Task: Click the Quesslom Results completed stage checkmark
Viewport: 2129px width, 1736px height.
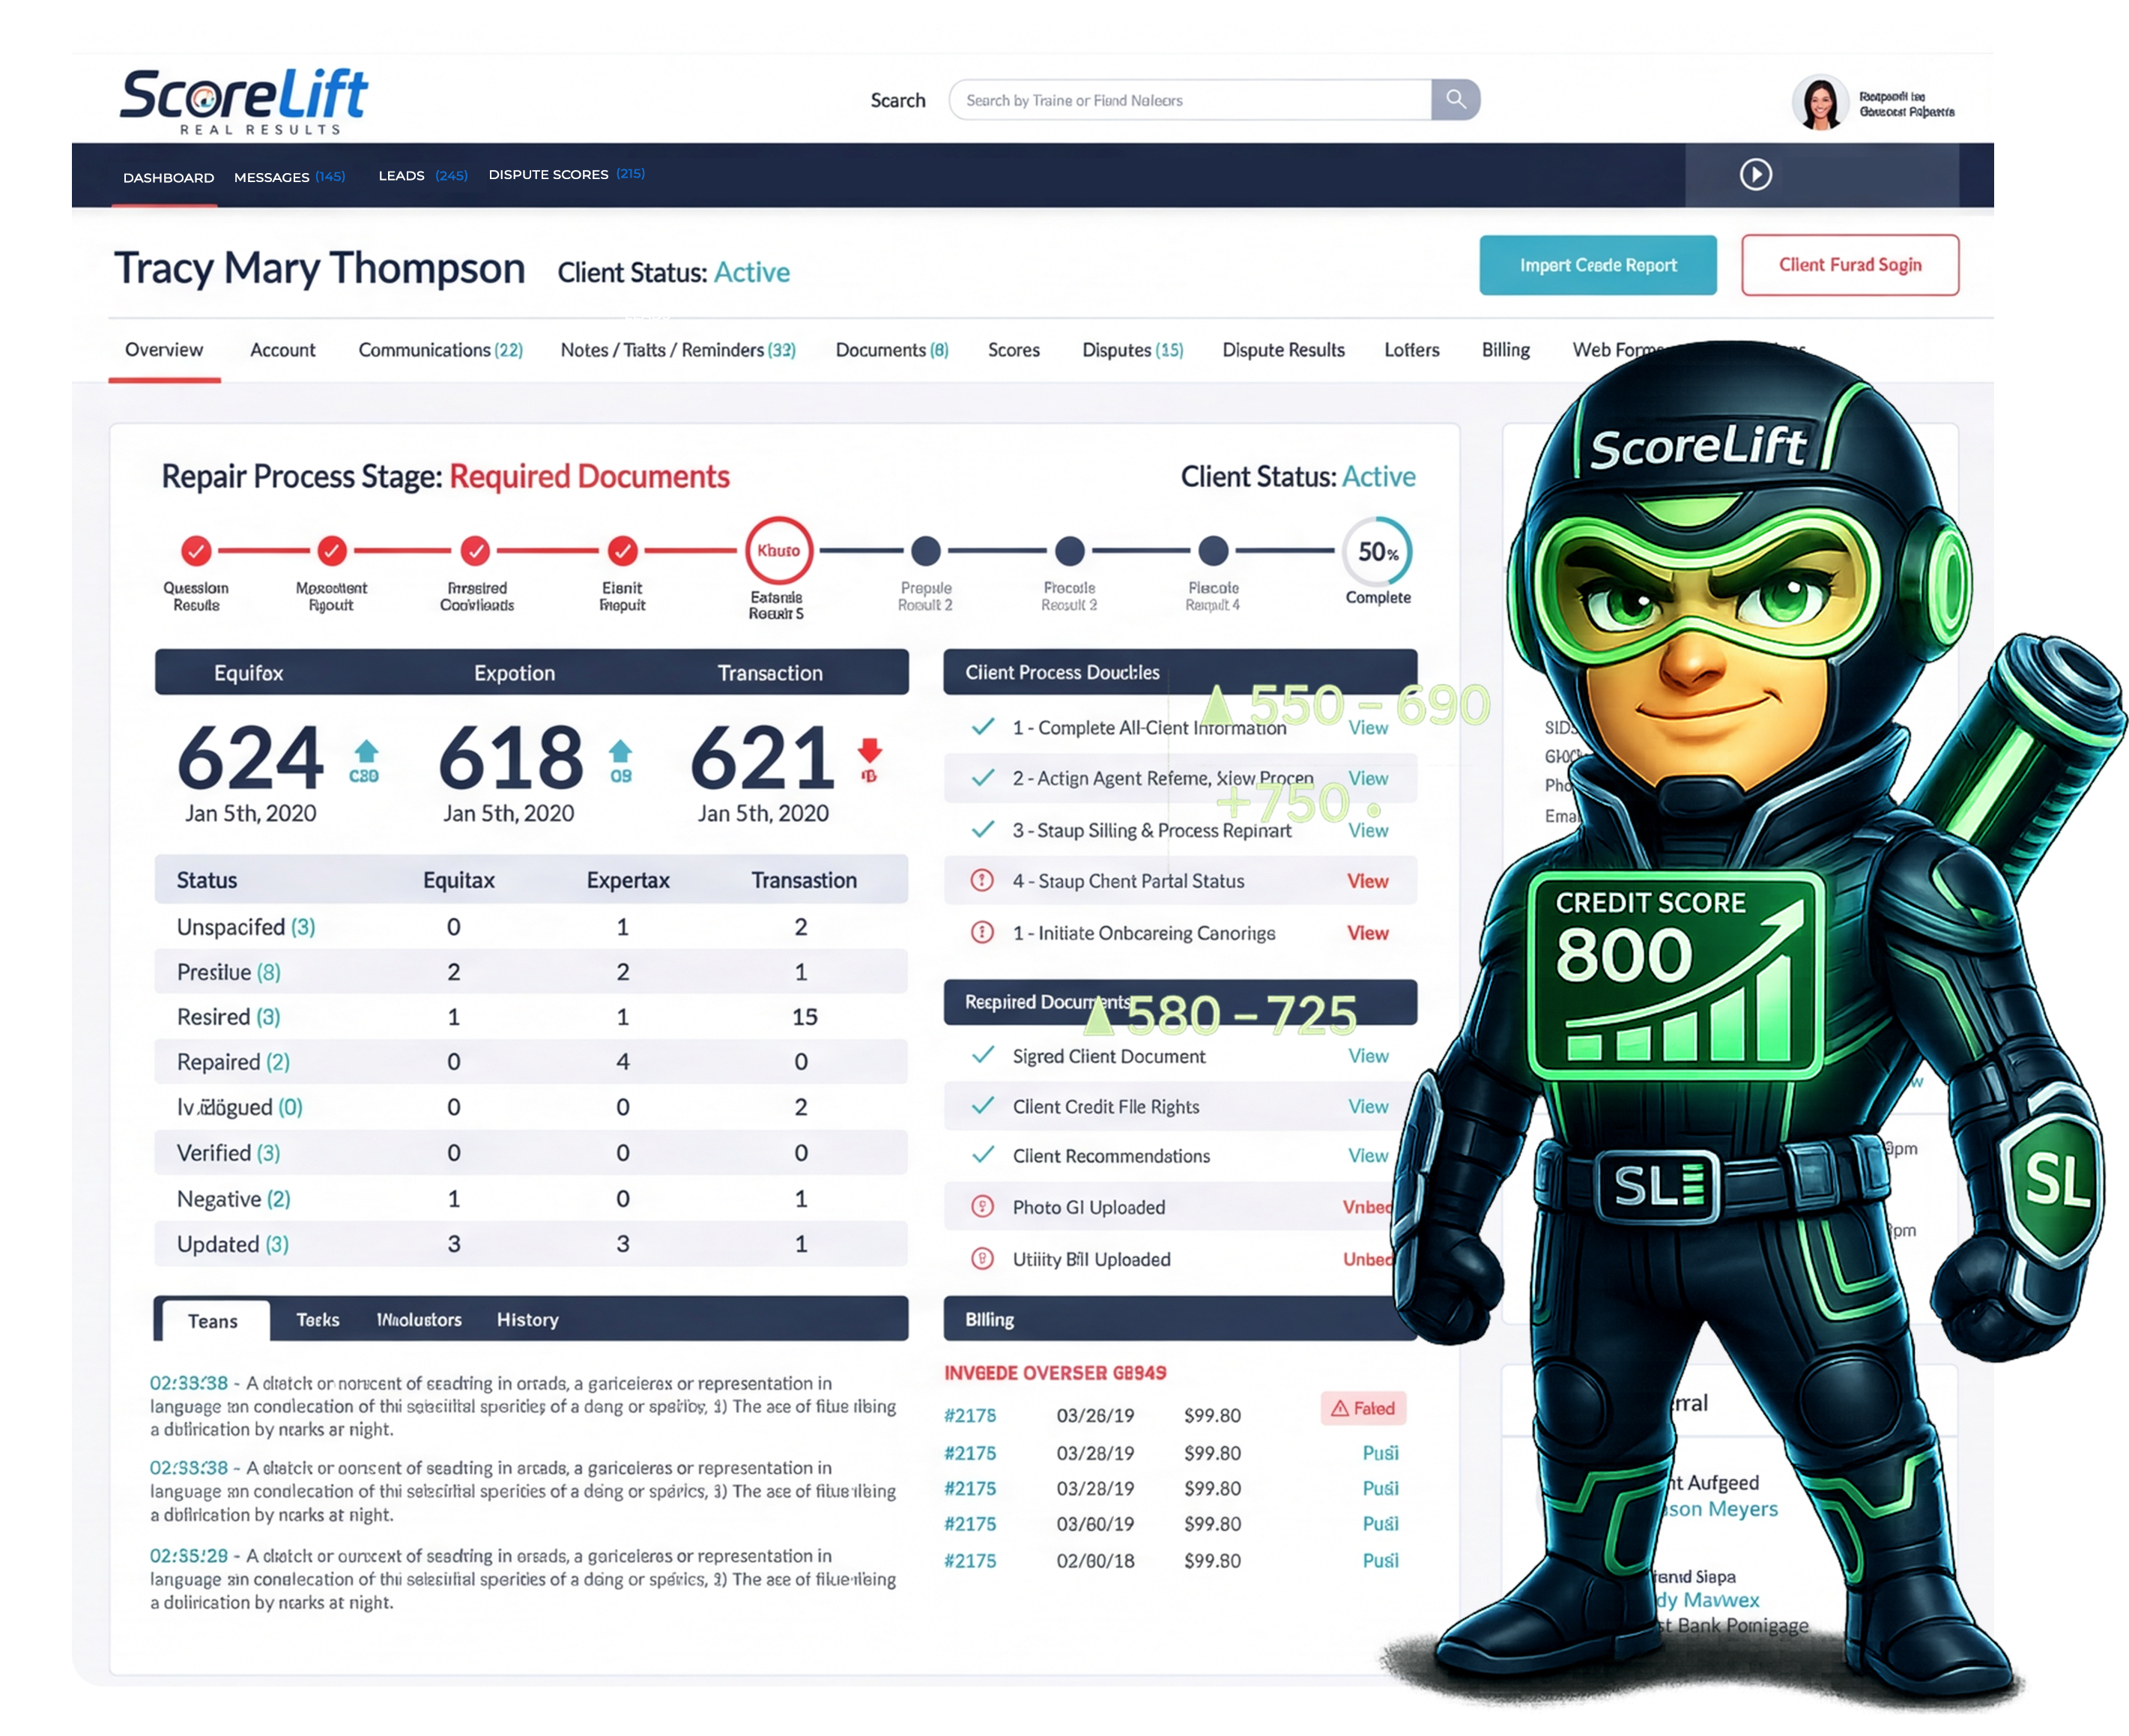Action: pos(196,550)
